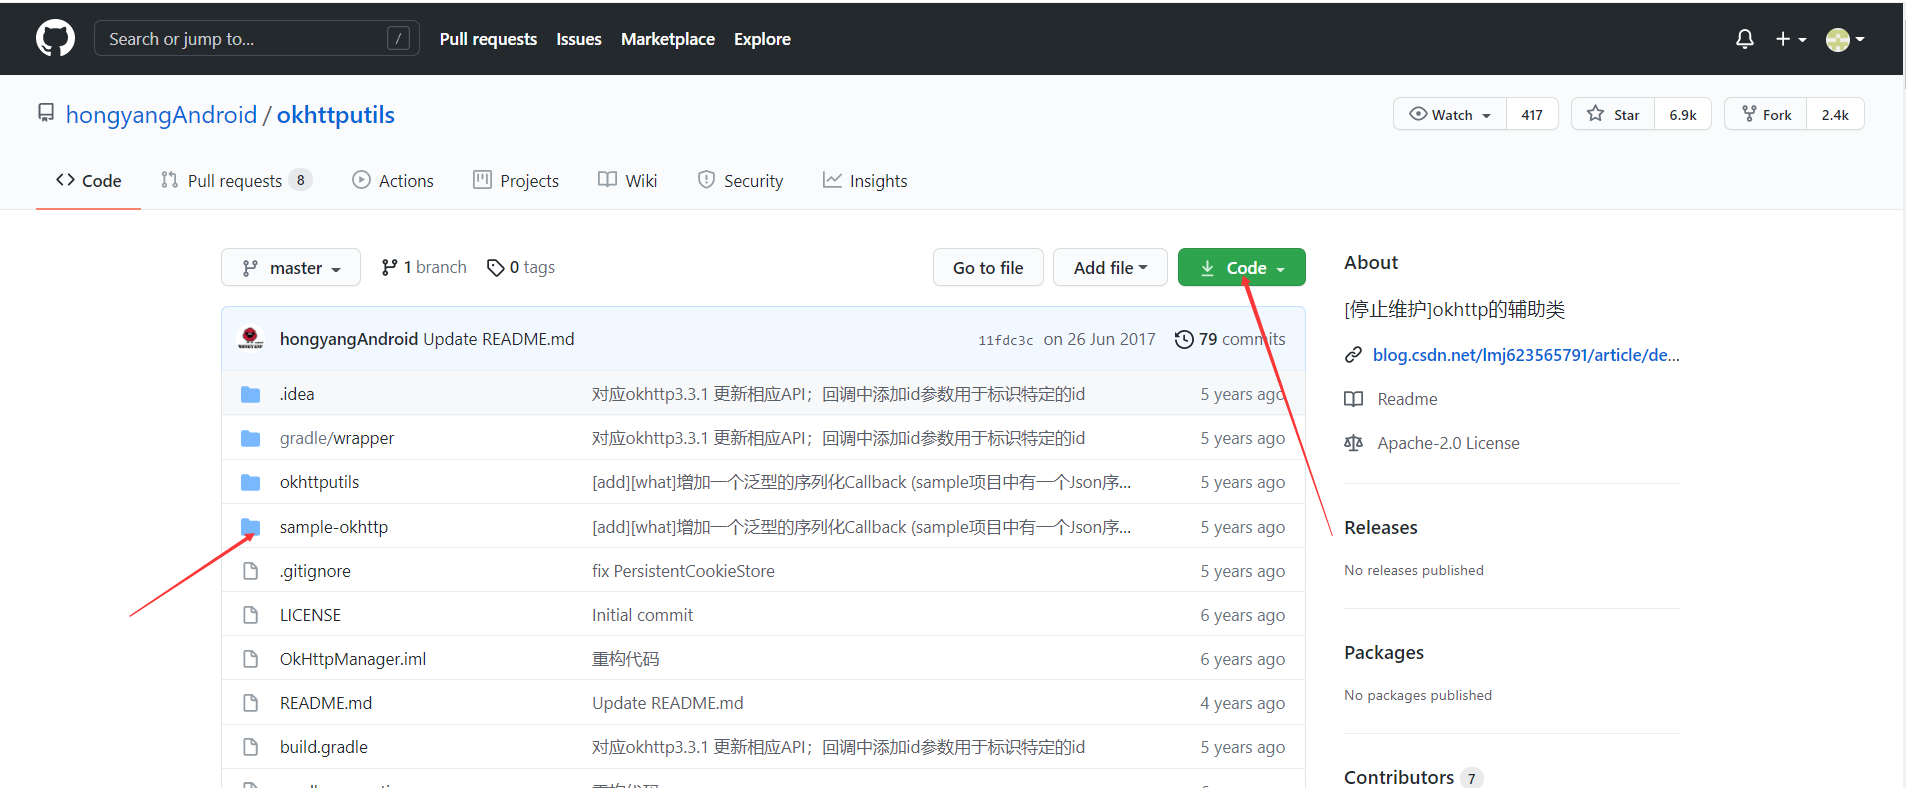Open commit hash 11fdc3c
Viewport: 1906px width, 788px height.
(x=1006, y=340)
